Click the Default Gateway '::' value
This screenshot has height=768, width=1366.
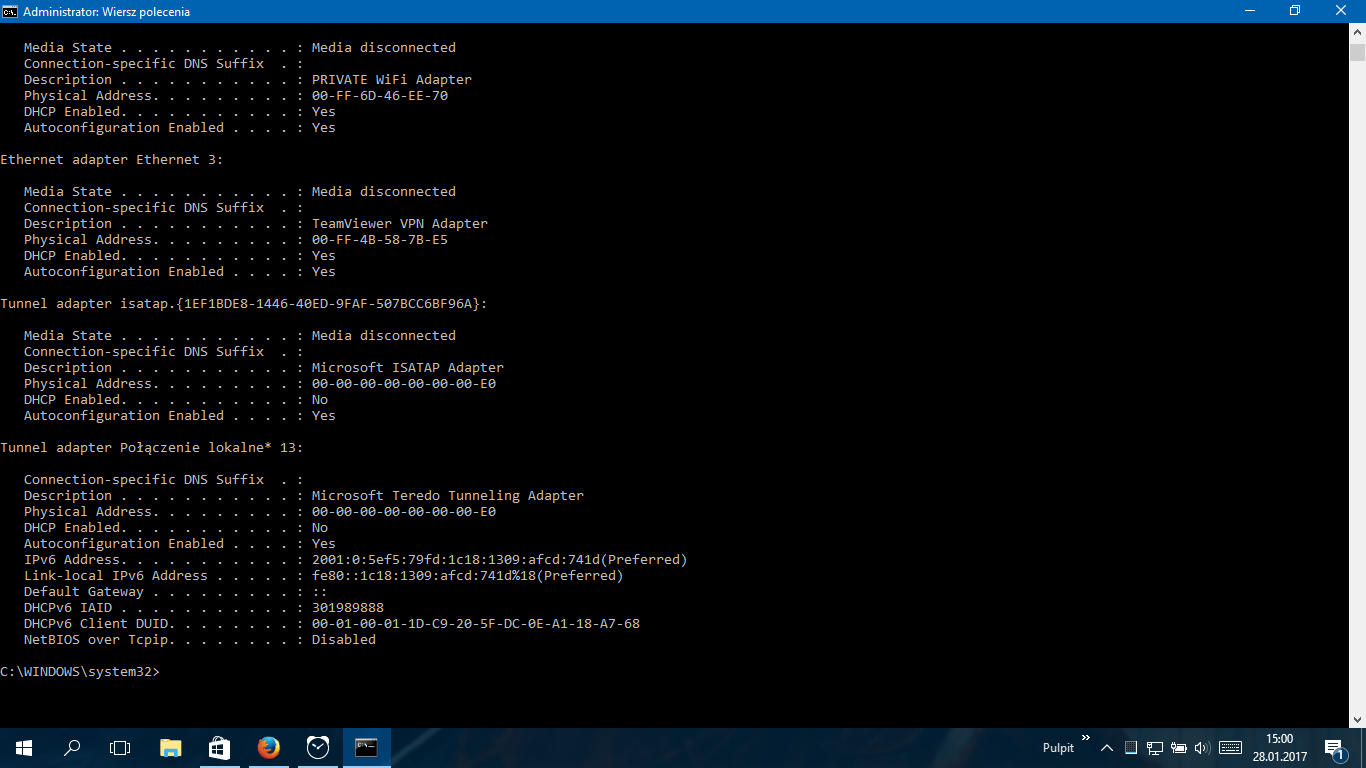(x=319, y=592)
